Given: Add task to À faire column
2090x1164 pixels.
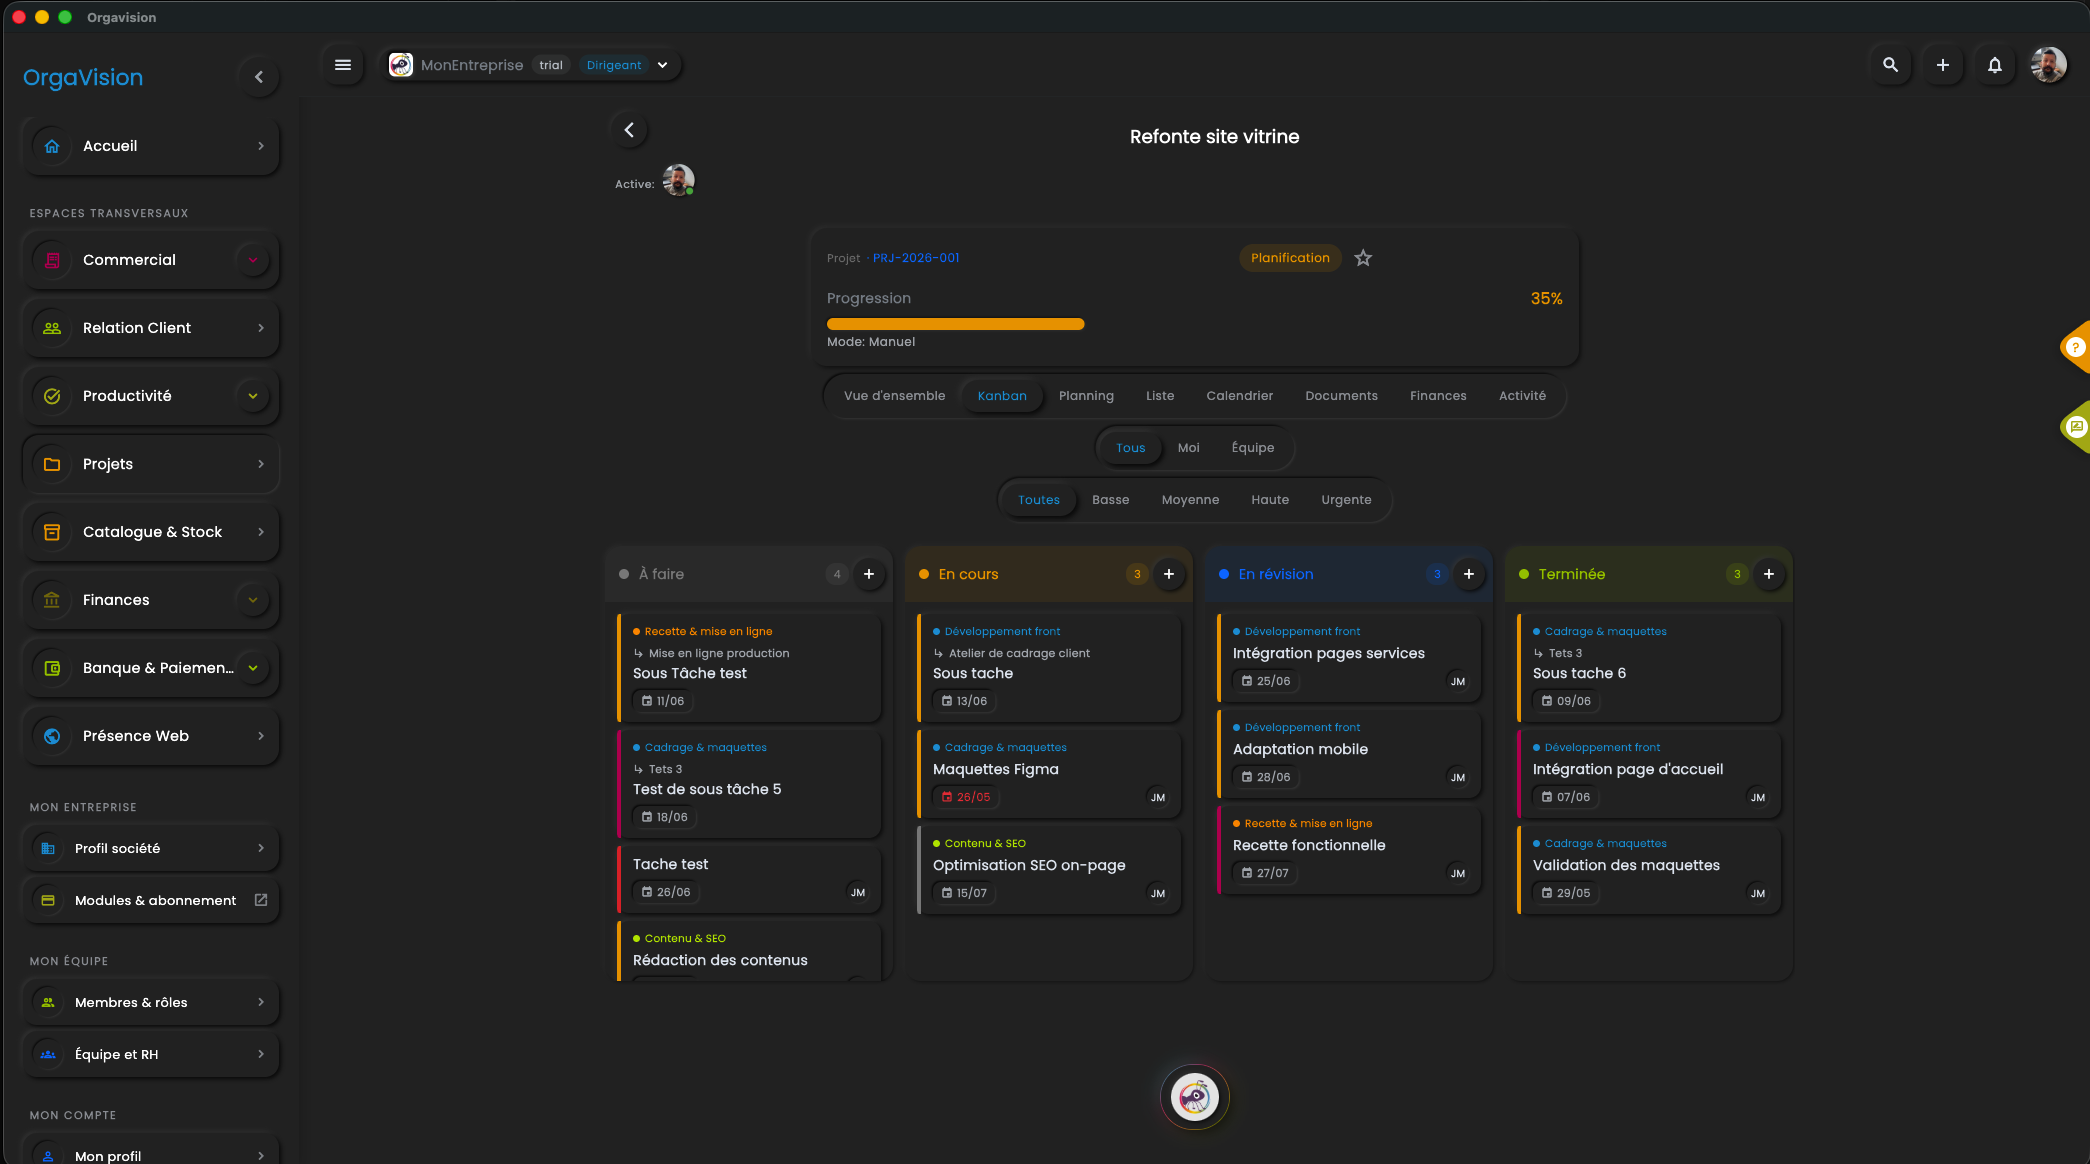Looking at the screenshot, I should pyautogui.click(x=869, y=574).
